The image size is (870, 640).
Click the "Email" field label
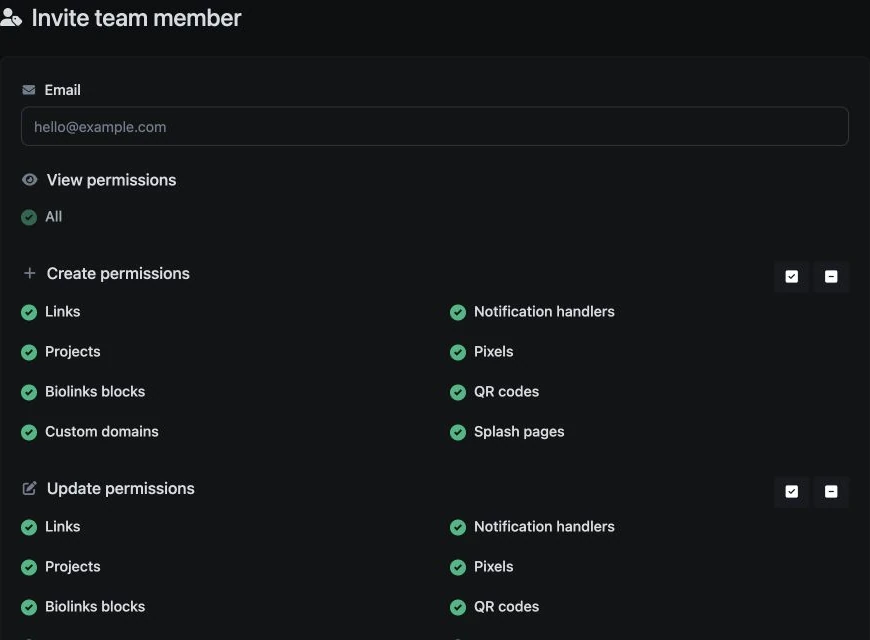[63, 90]
